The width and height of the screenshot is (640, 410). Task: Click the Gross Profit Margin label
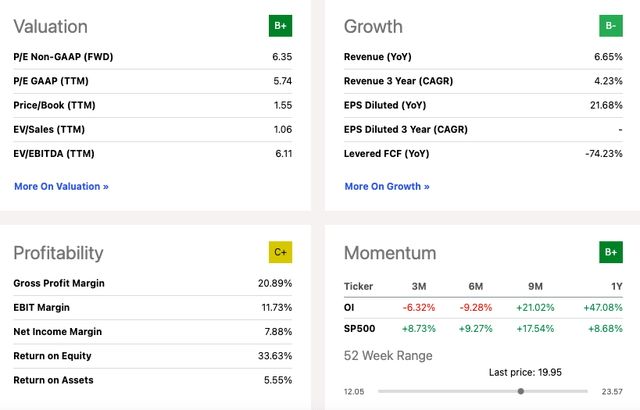(59, 283)
